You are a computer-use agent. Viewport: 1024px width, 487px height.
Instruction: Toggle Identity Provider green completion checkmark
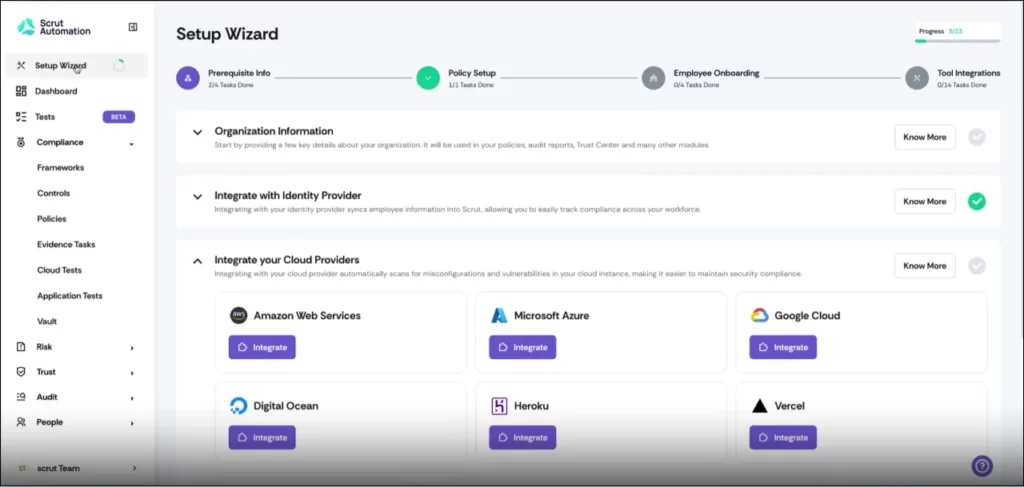click(x=976, y=202)
